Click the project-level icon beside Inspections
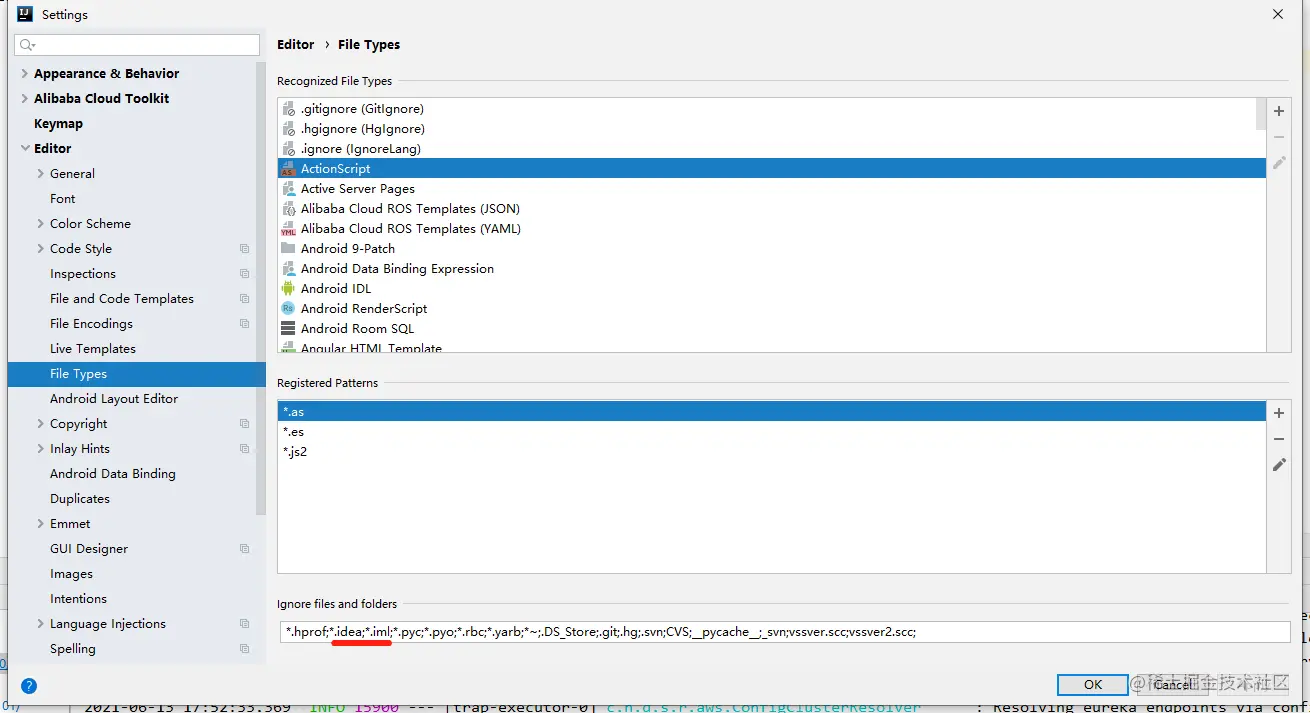This screenshot has height=713, width=1310. [244, 274]
